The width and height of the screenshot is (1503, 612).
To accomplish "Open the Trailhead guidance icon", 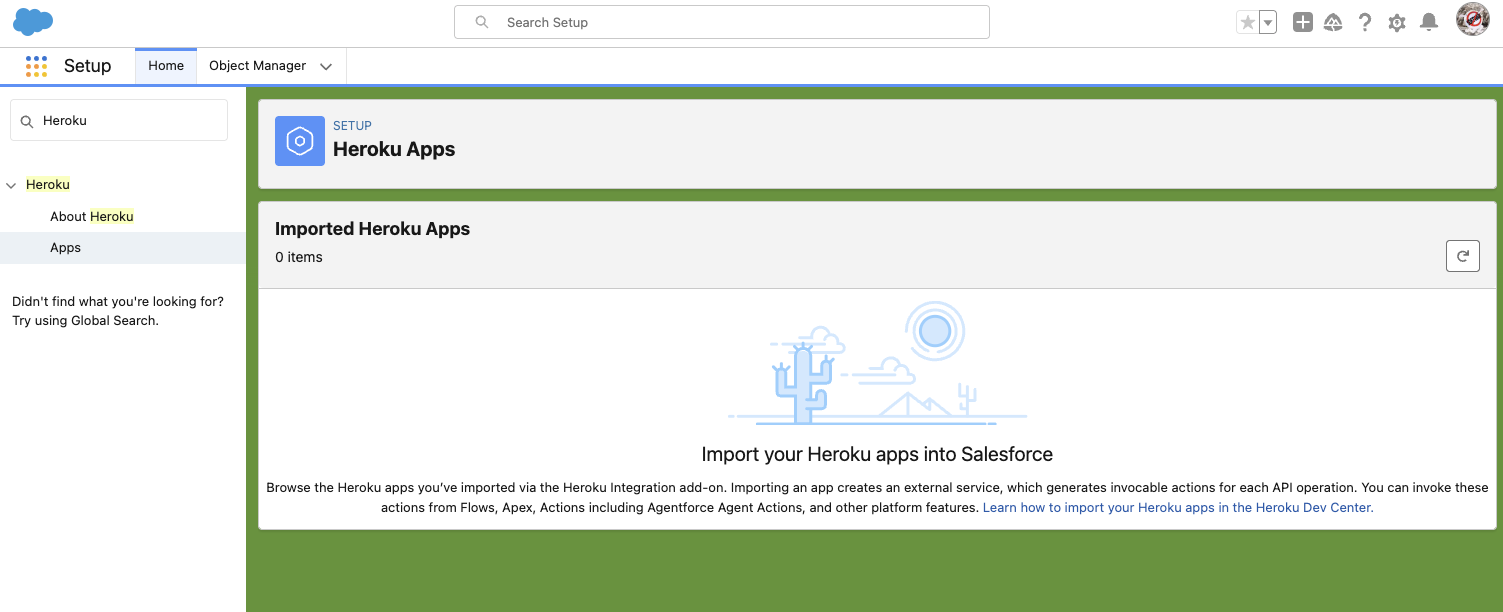I will pyautogui.click(x=1333, y=22).
